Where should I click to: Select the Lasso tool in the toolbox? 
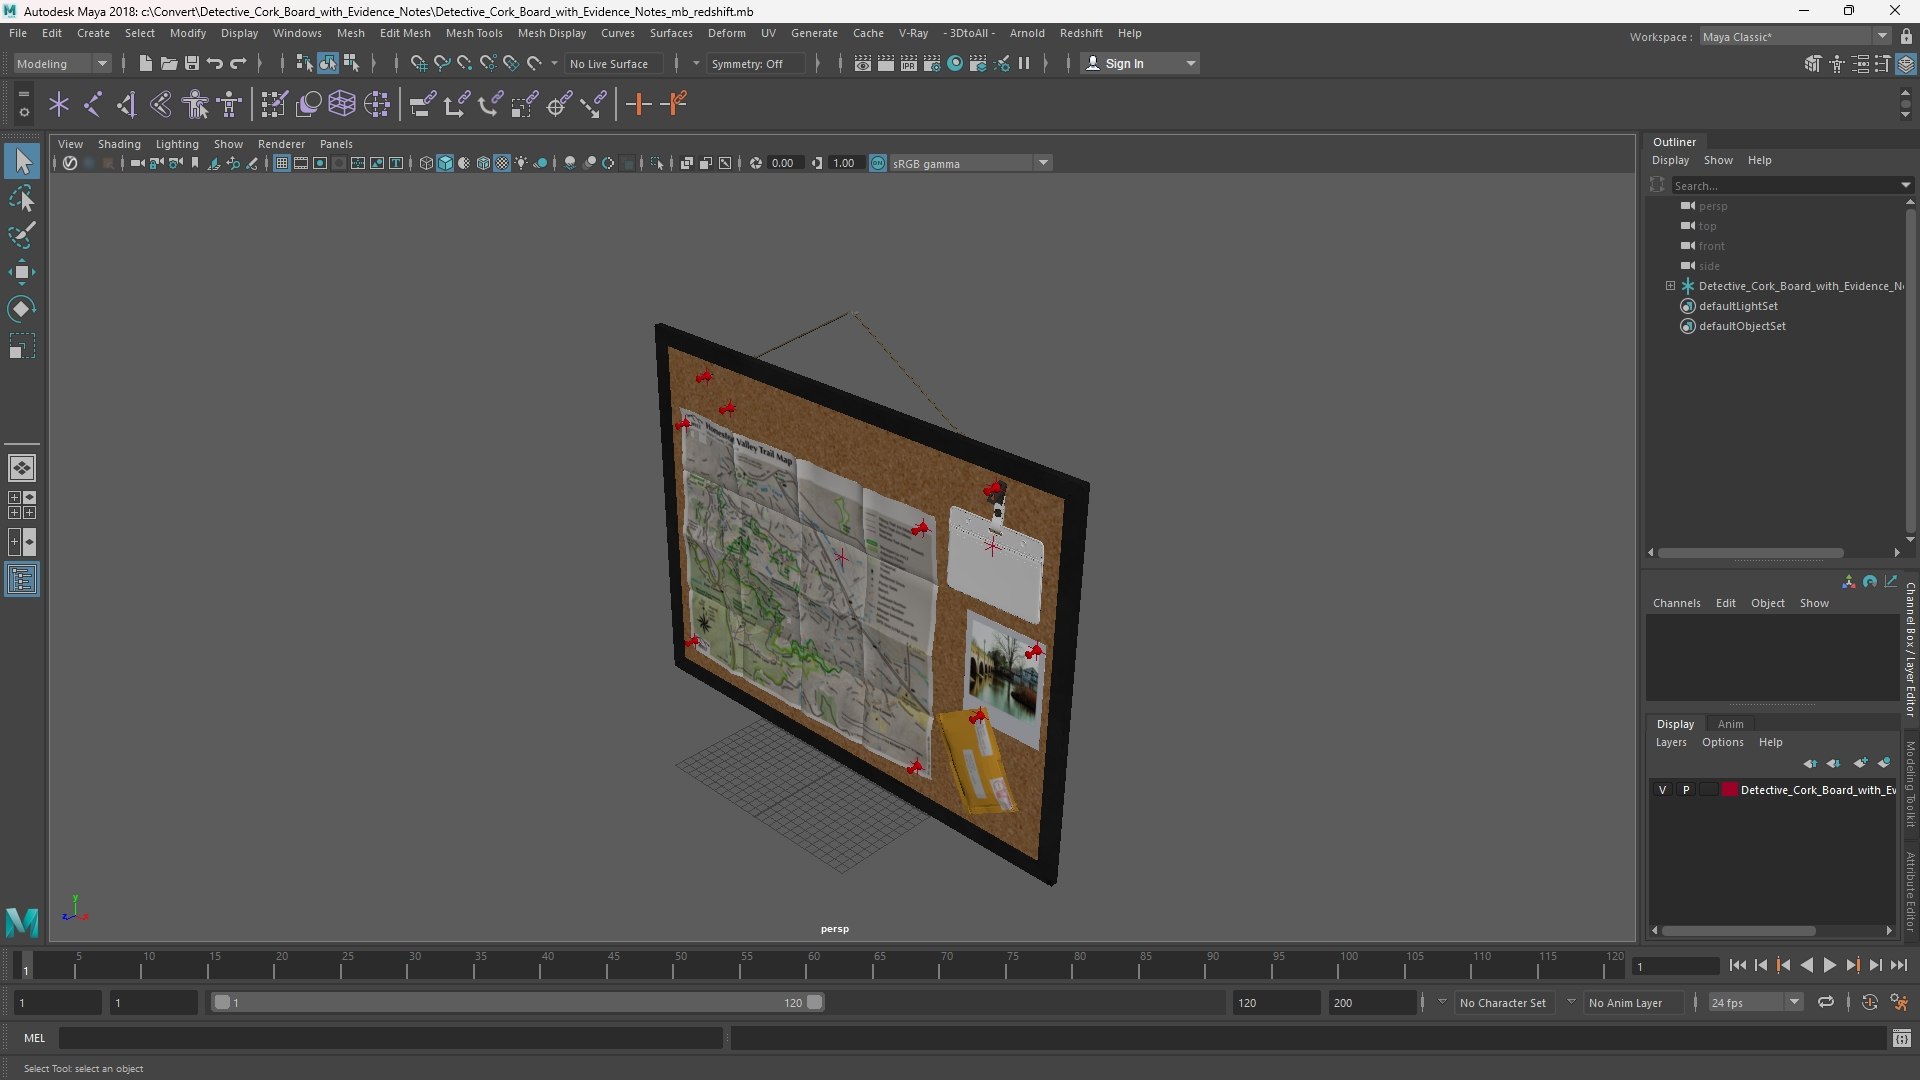point(22,199)
